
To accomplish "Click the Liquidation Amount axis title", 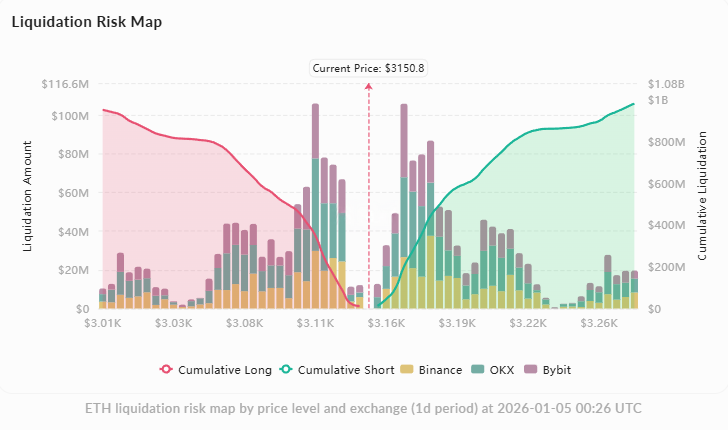I will [x=27, y=196].
